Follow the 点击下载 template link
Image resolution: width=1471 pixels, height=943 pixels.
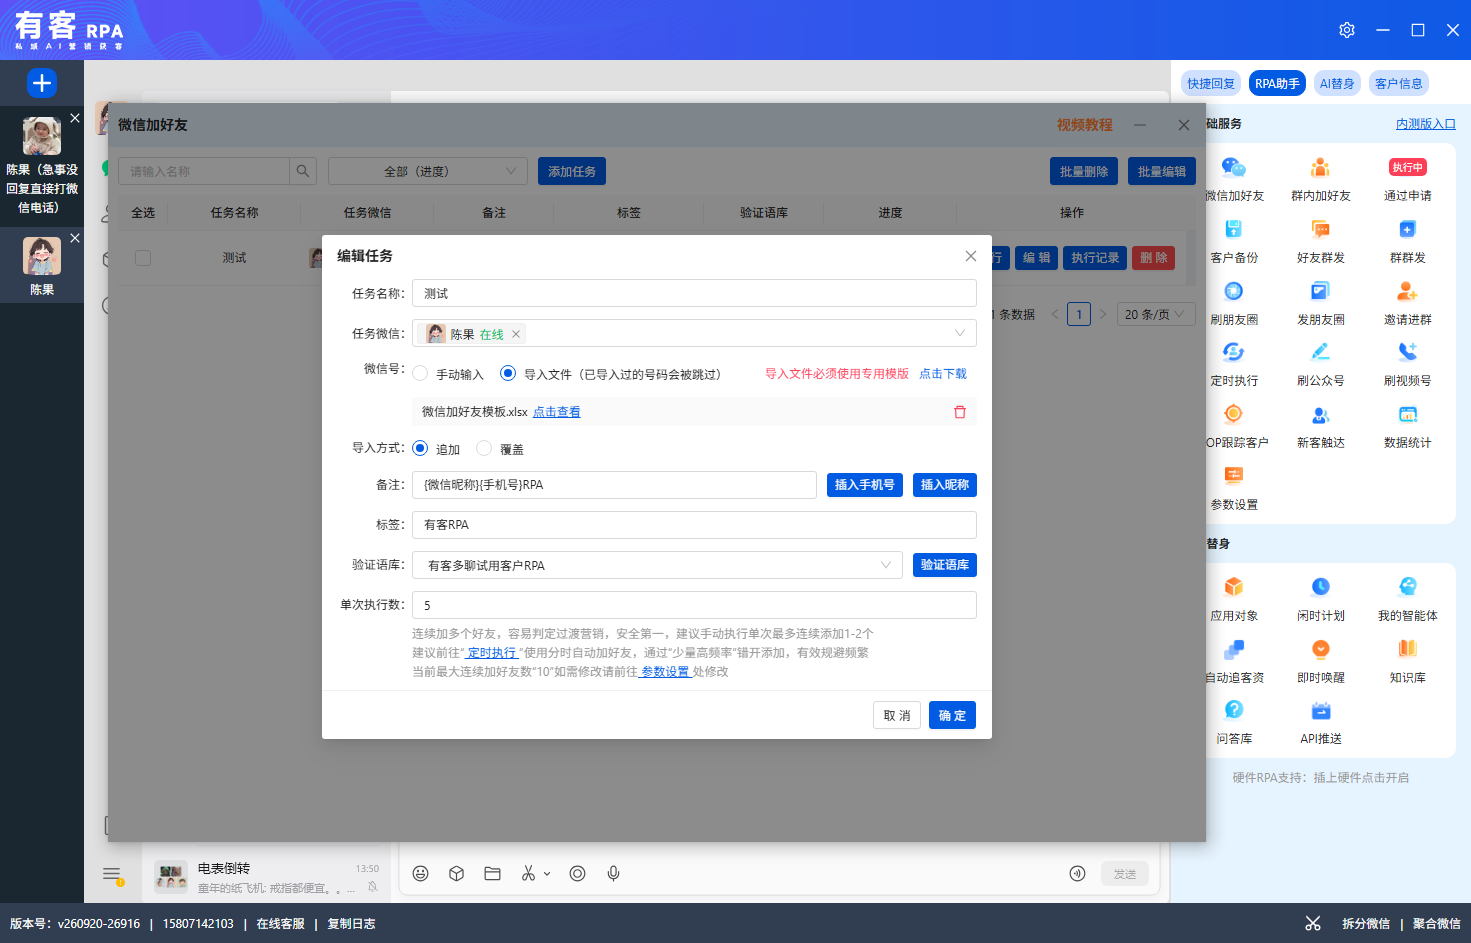(x=943, y=374)
